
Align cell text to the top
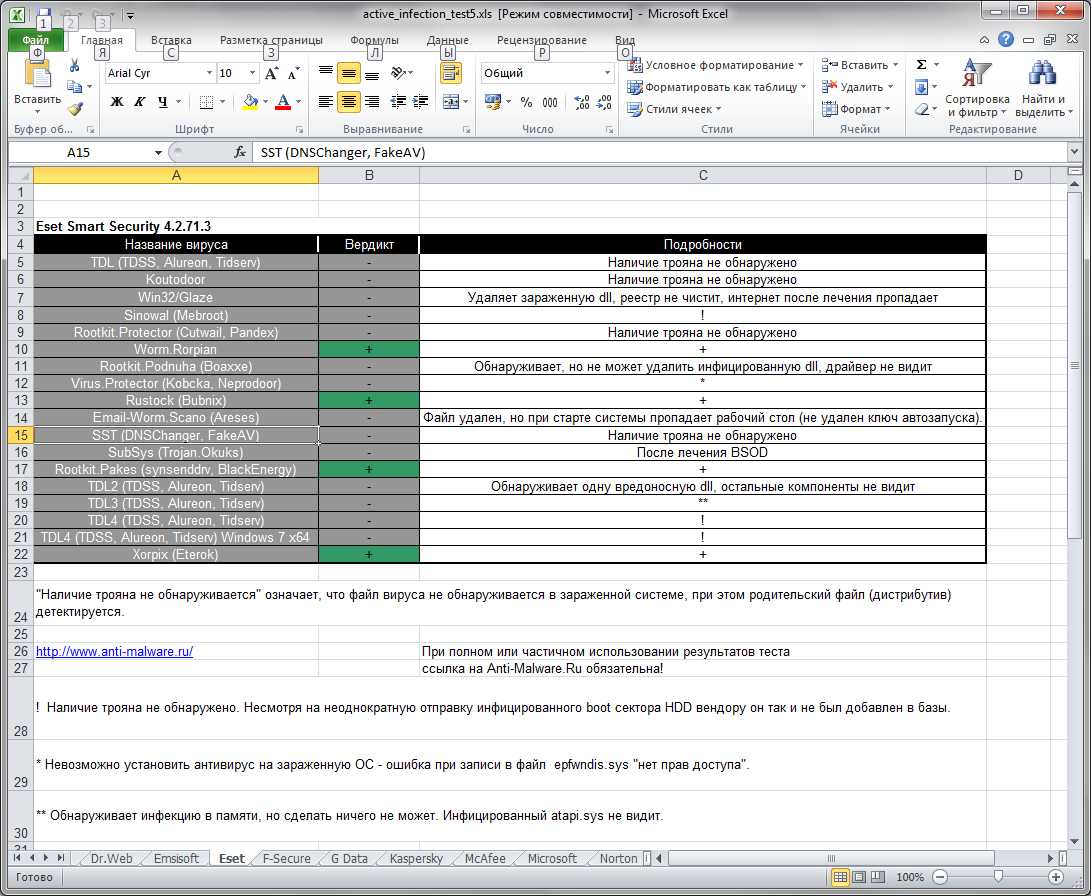326,73
